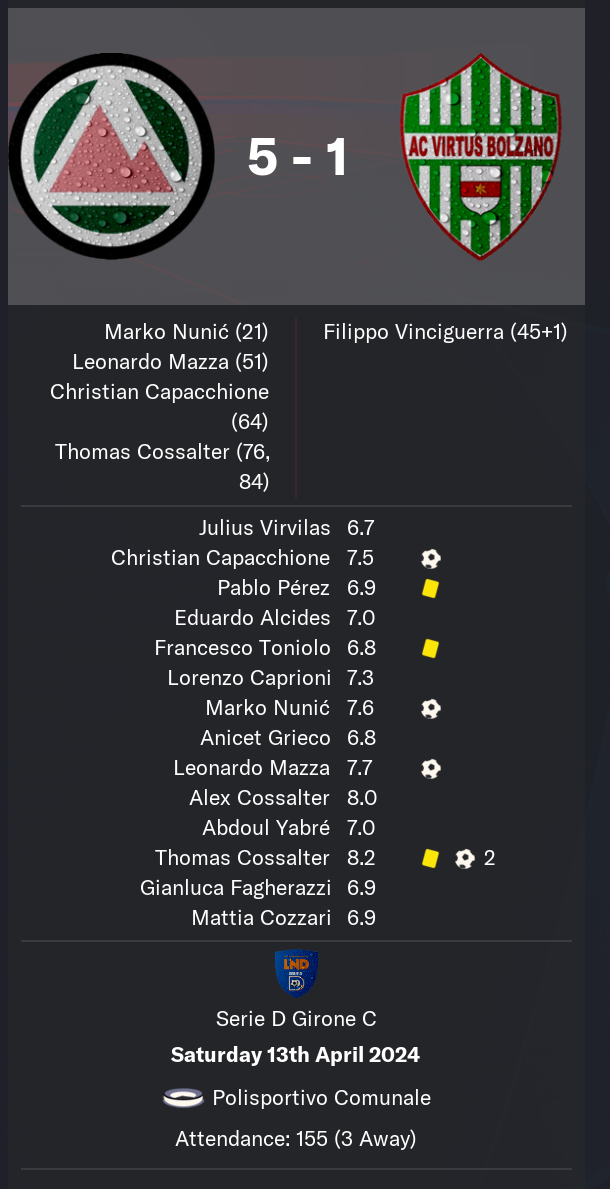The width and height of the screenshot is (610, 1189).
Task: Open Filippo Vinciguerra's scorer entry
Action: [x=445, y=332]
